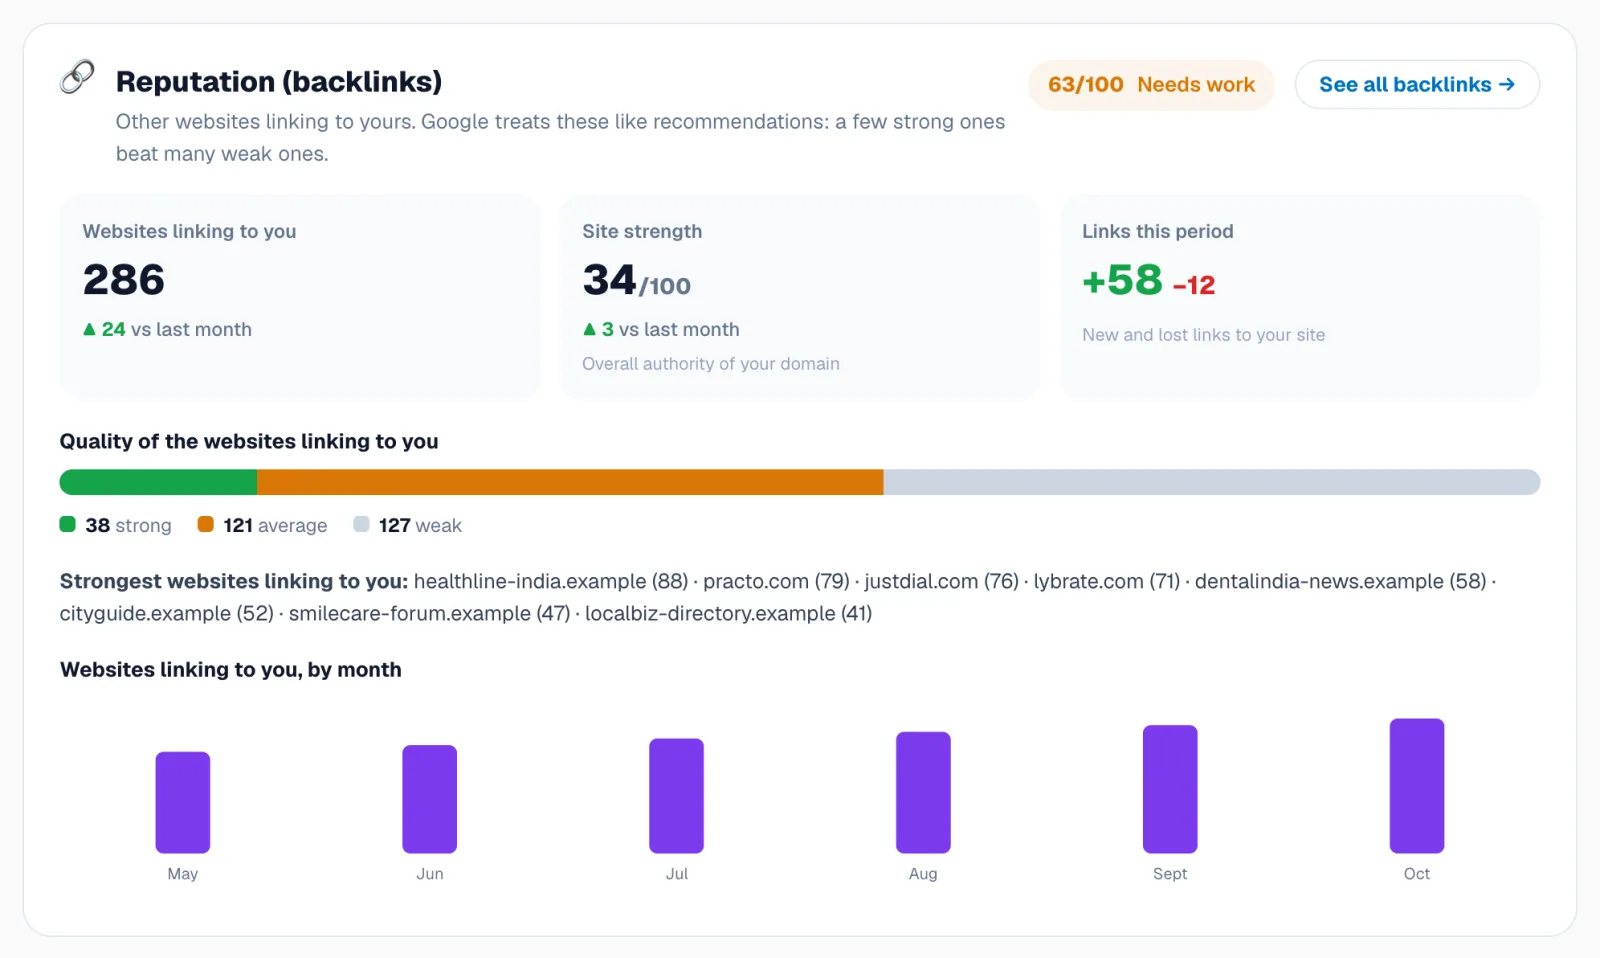Click the green up-arrow beside 24 vs last month
This screenshot has width=1600, height=958.
[x=89, y=329]
